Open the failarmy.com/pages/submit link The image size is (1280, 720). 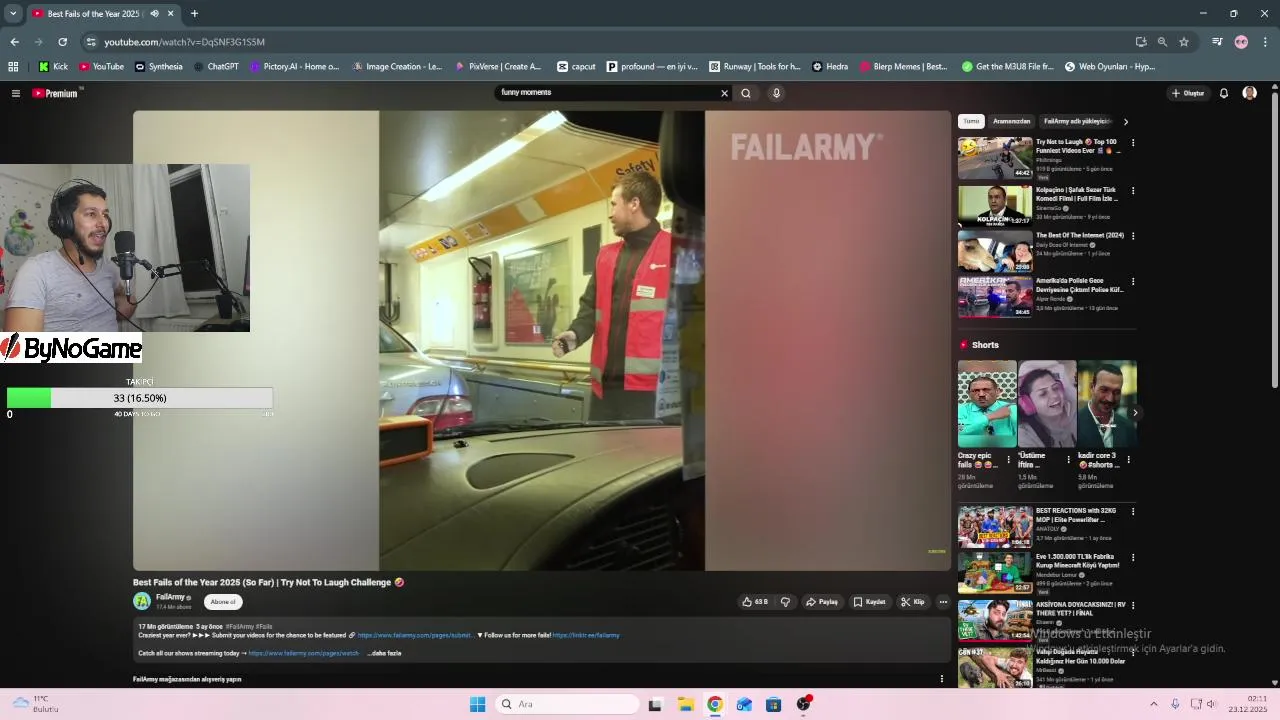[415, 635]
